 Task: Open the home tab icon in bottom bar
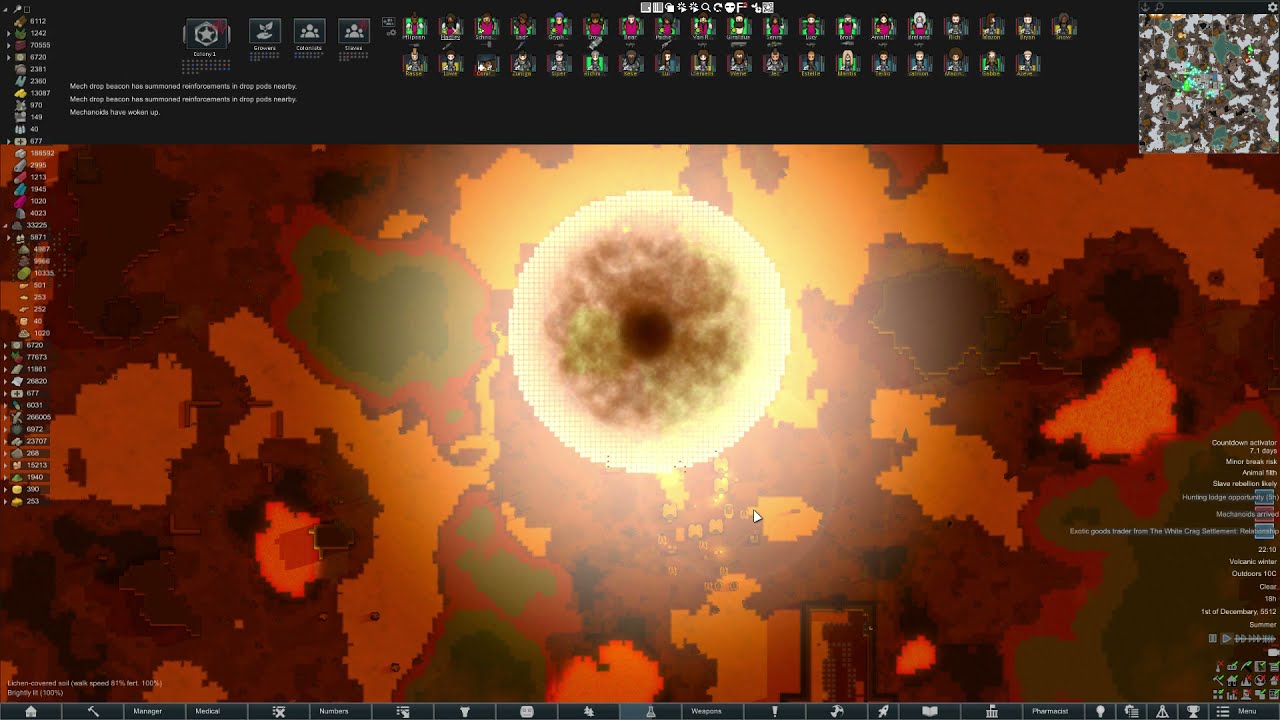pyautogui.click(x=31, y=711)
